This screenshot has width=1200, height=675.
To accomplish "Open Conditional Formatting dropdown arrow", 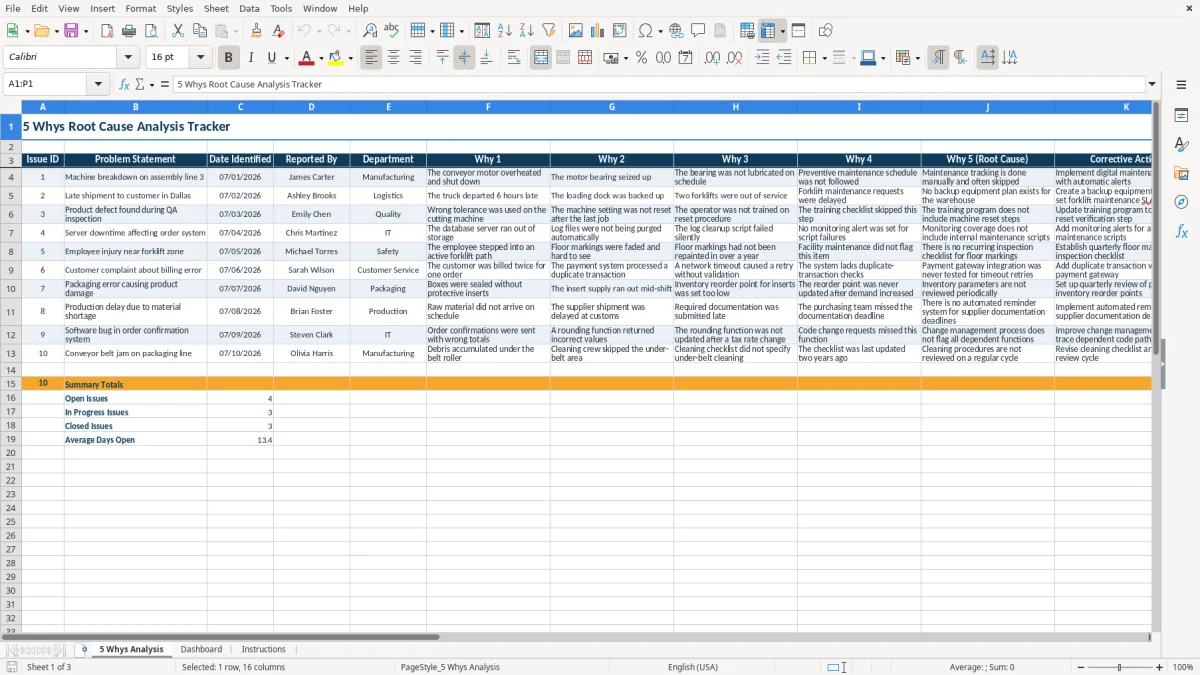I will [x=917, y=58].
